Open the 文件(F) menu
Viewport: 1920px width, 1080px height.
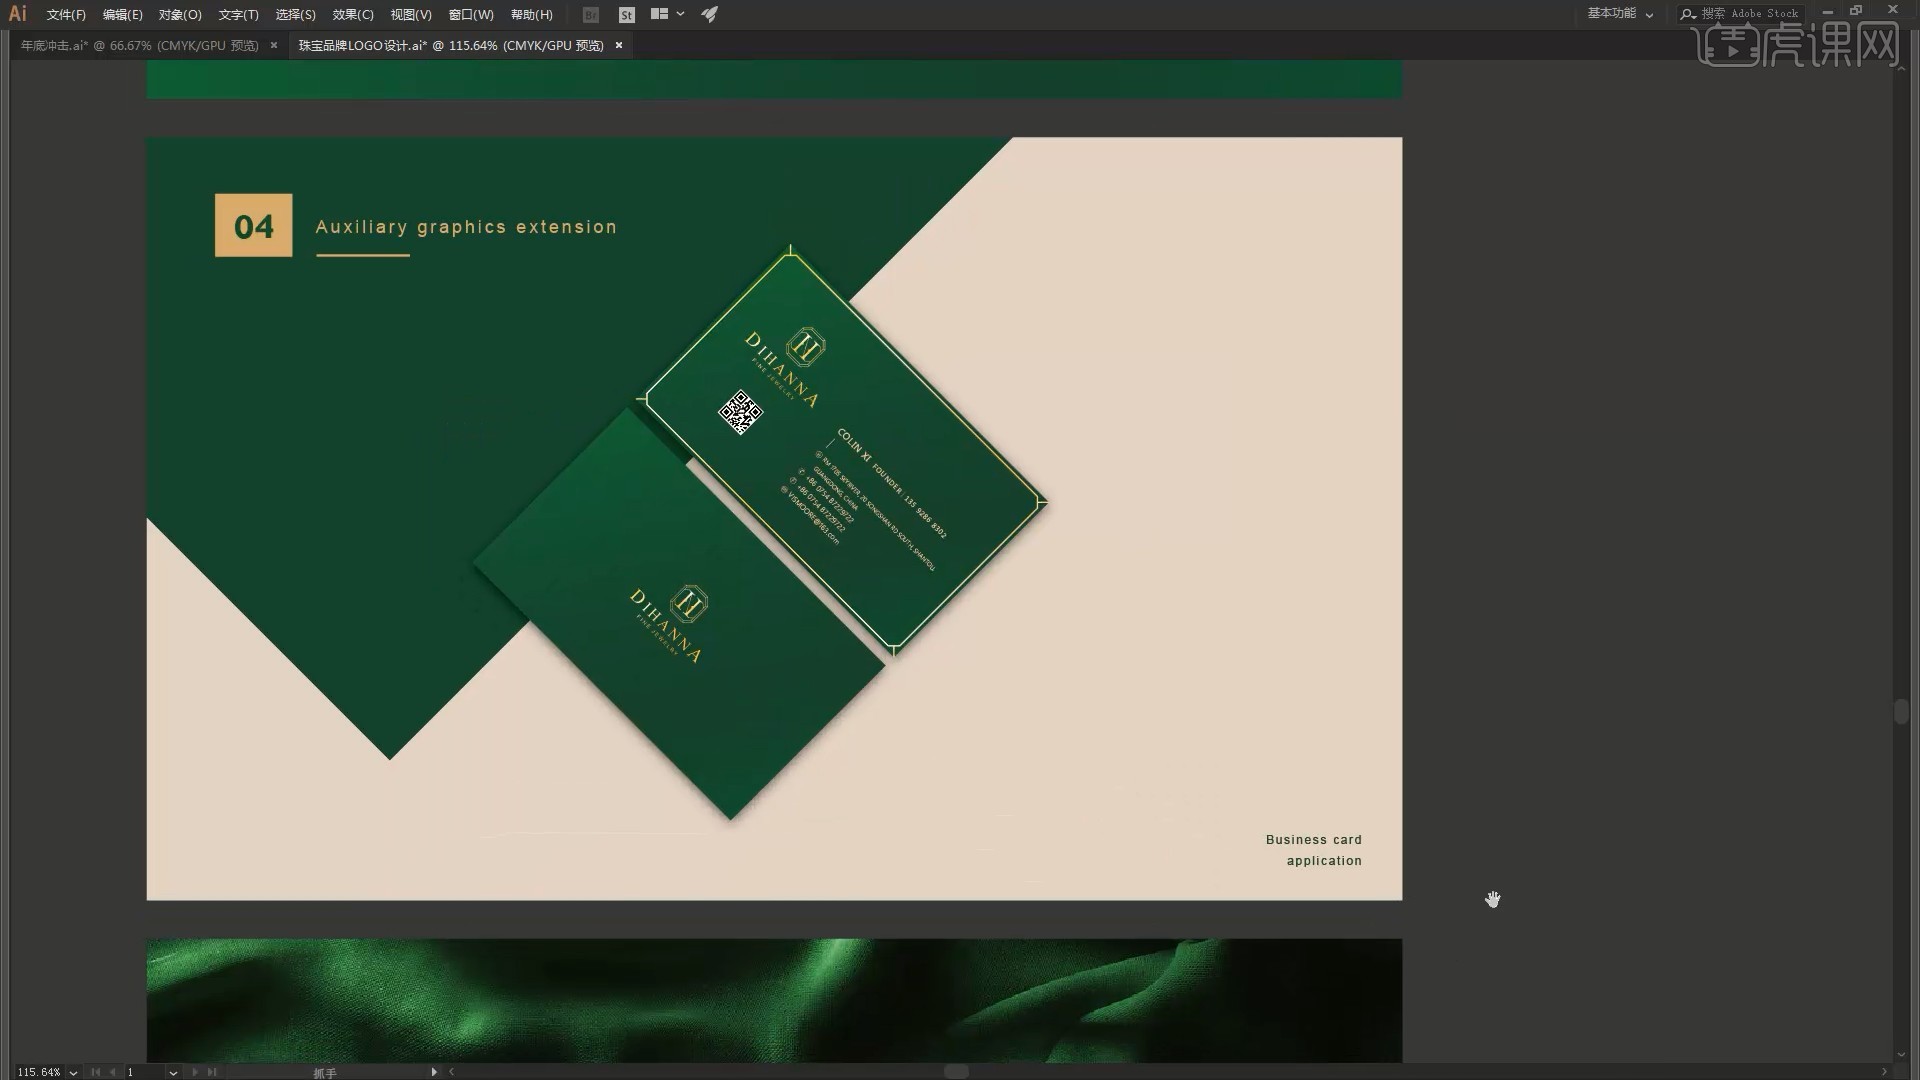pyautogui.click(x=66, y=15)
